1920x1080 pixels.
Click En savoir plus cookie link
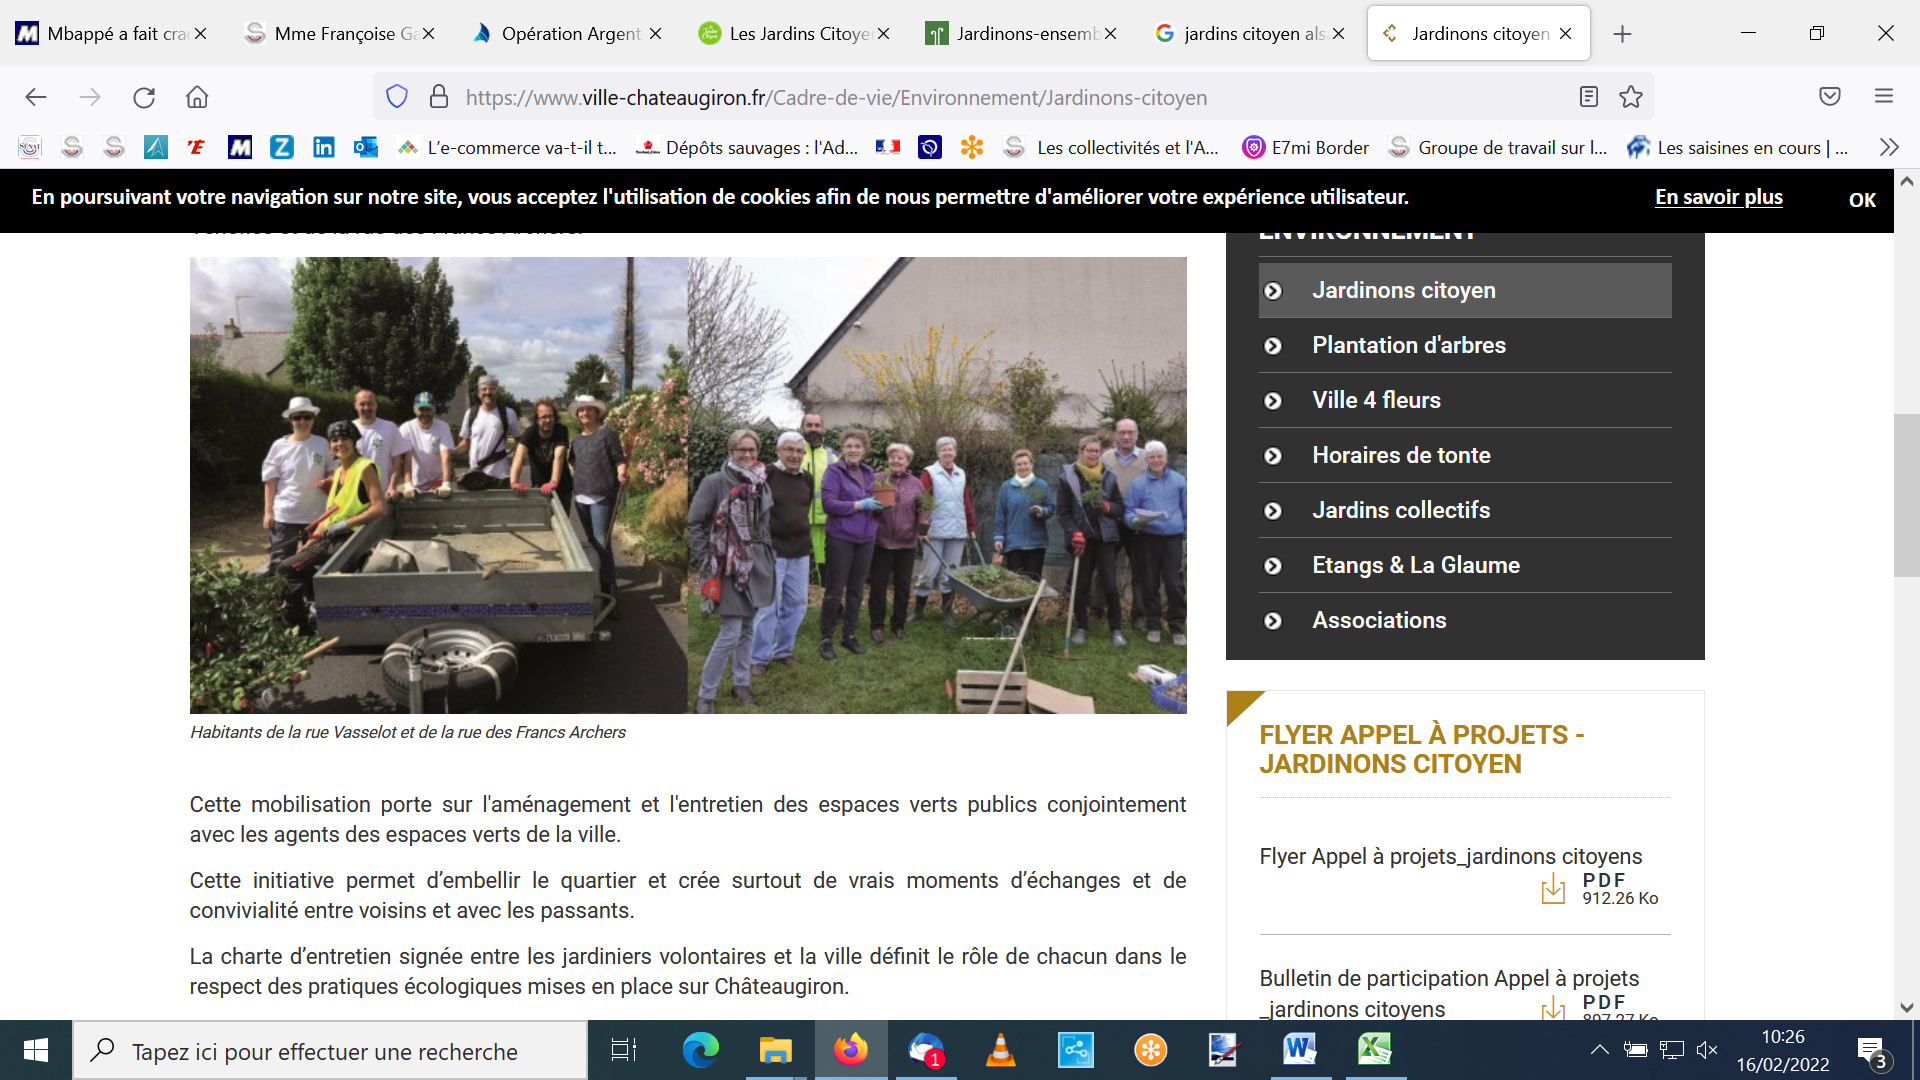[x=1718, y=197]
